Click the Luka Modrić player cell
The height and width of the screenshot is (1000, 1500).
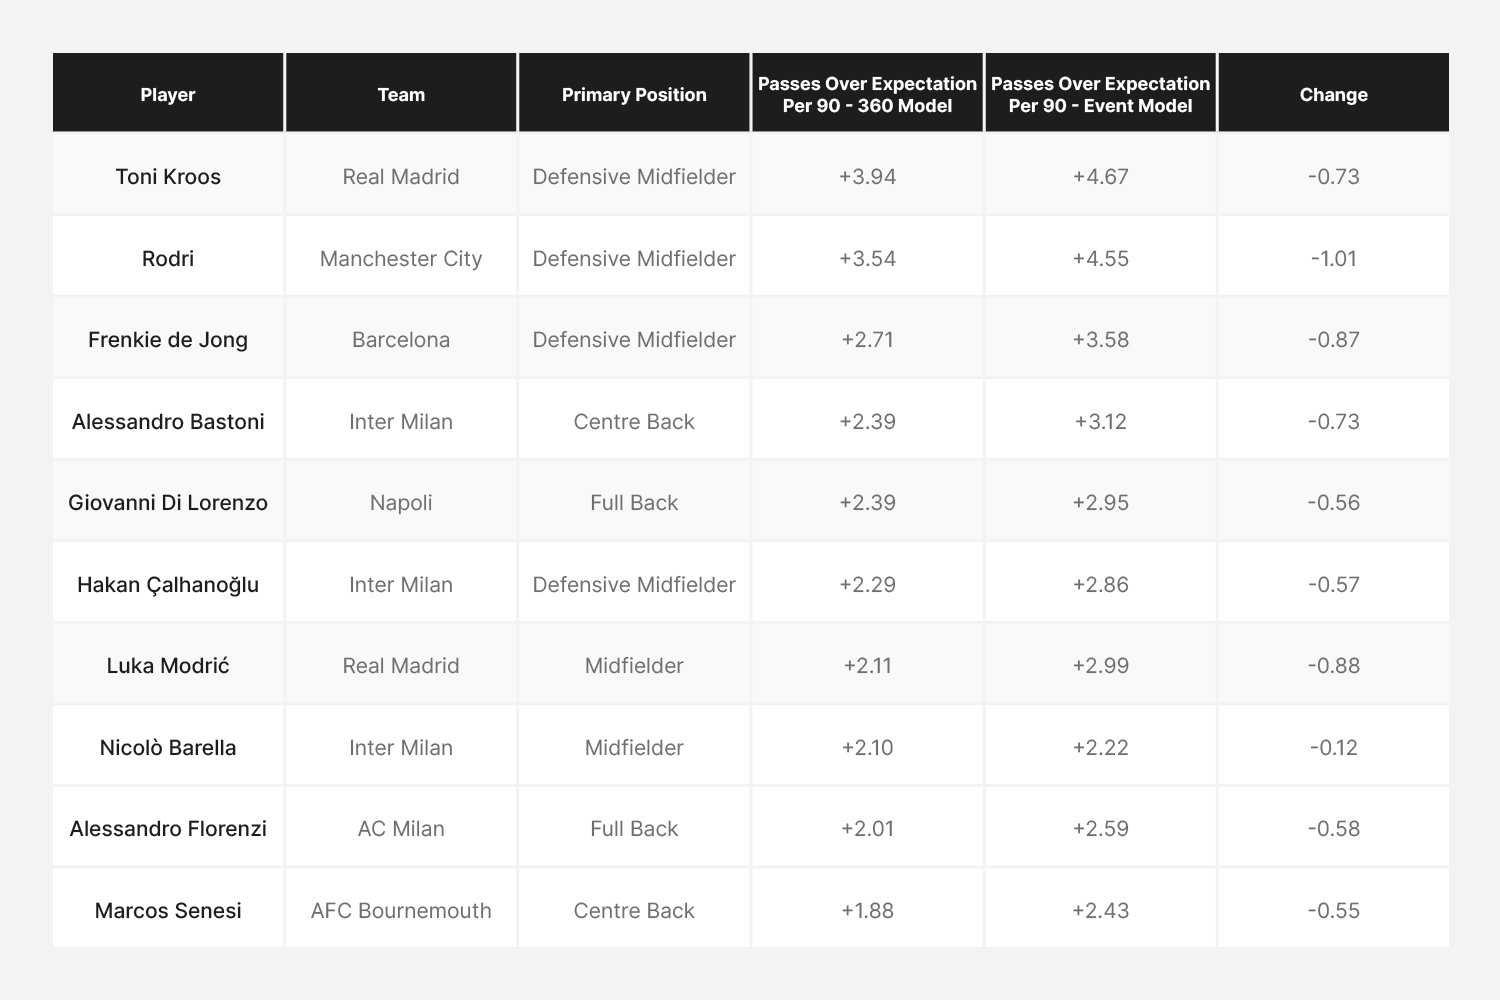click(x=168, y=666)
